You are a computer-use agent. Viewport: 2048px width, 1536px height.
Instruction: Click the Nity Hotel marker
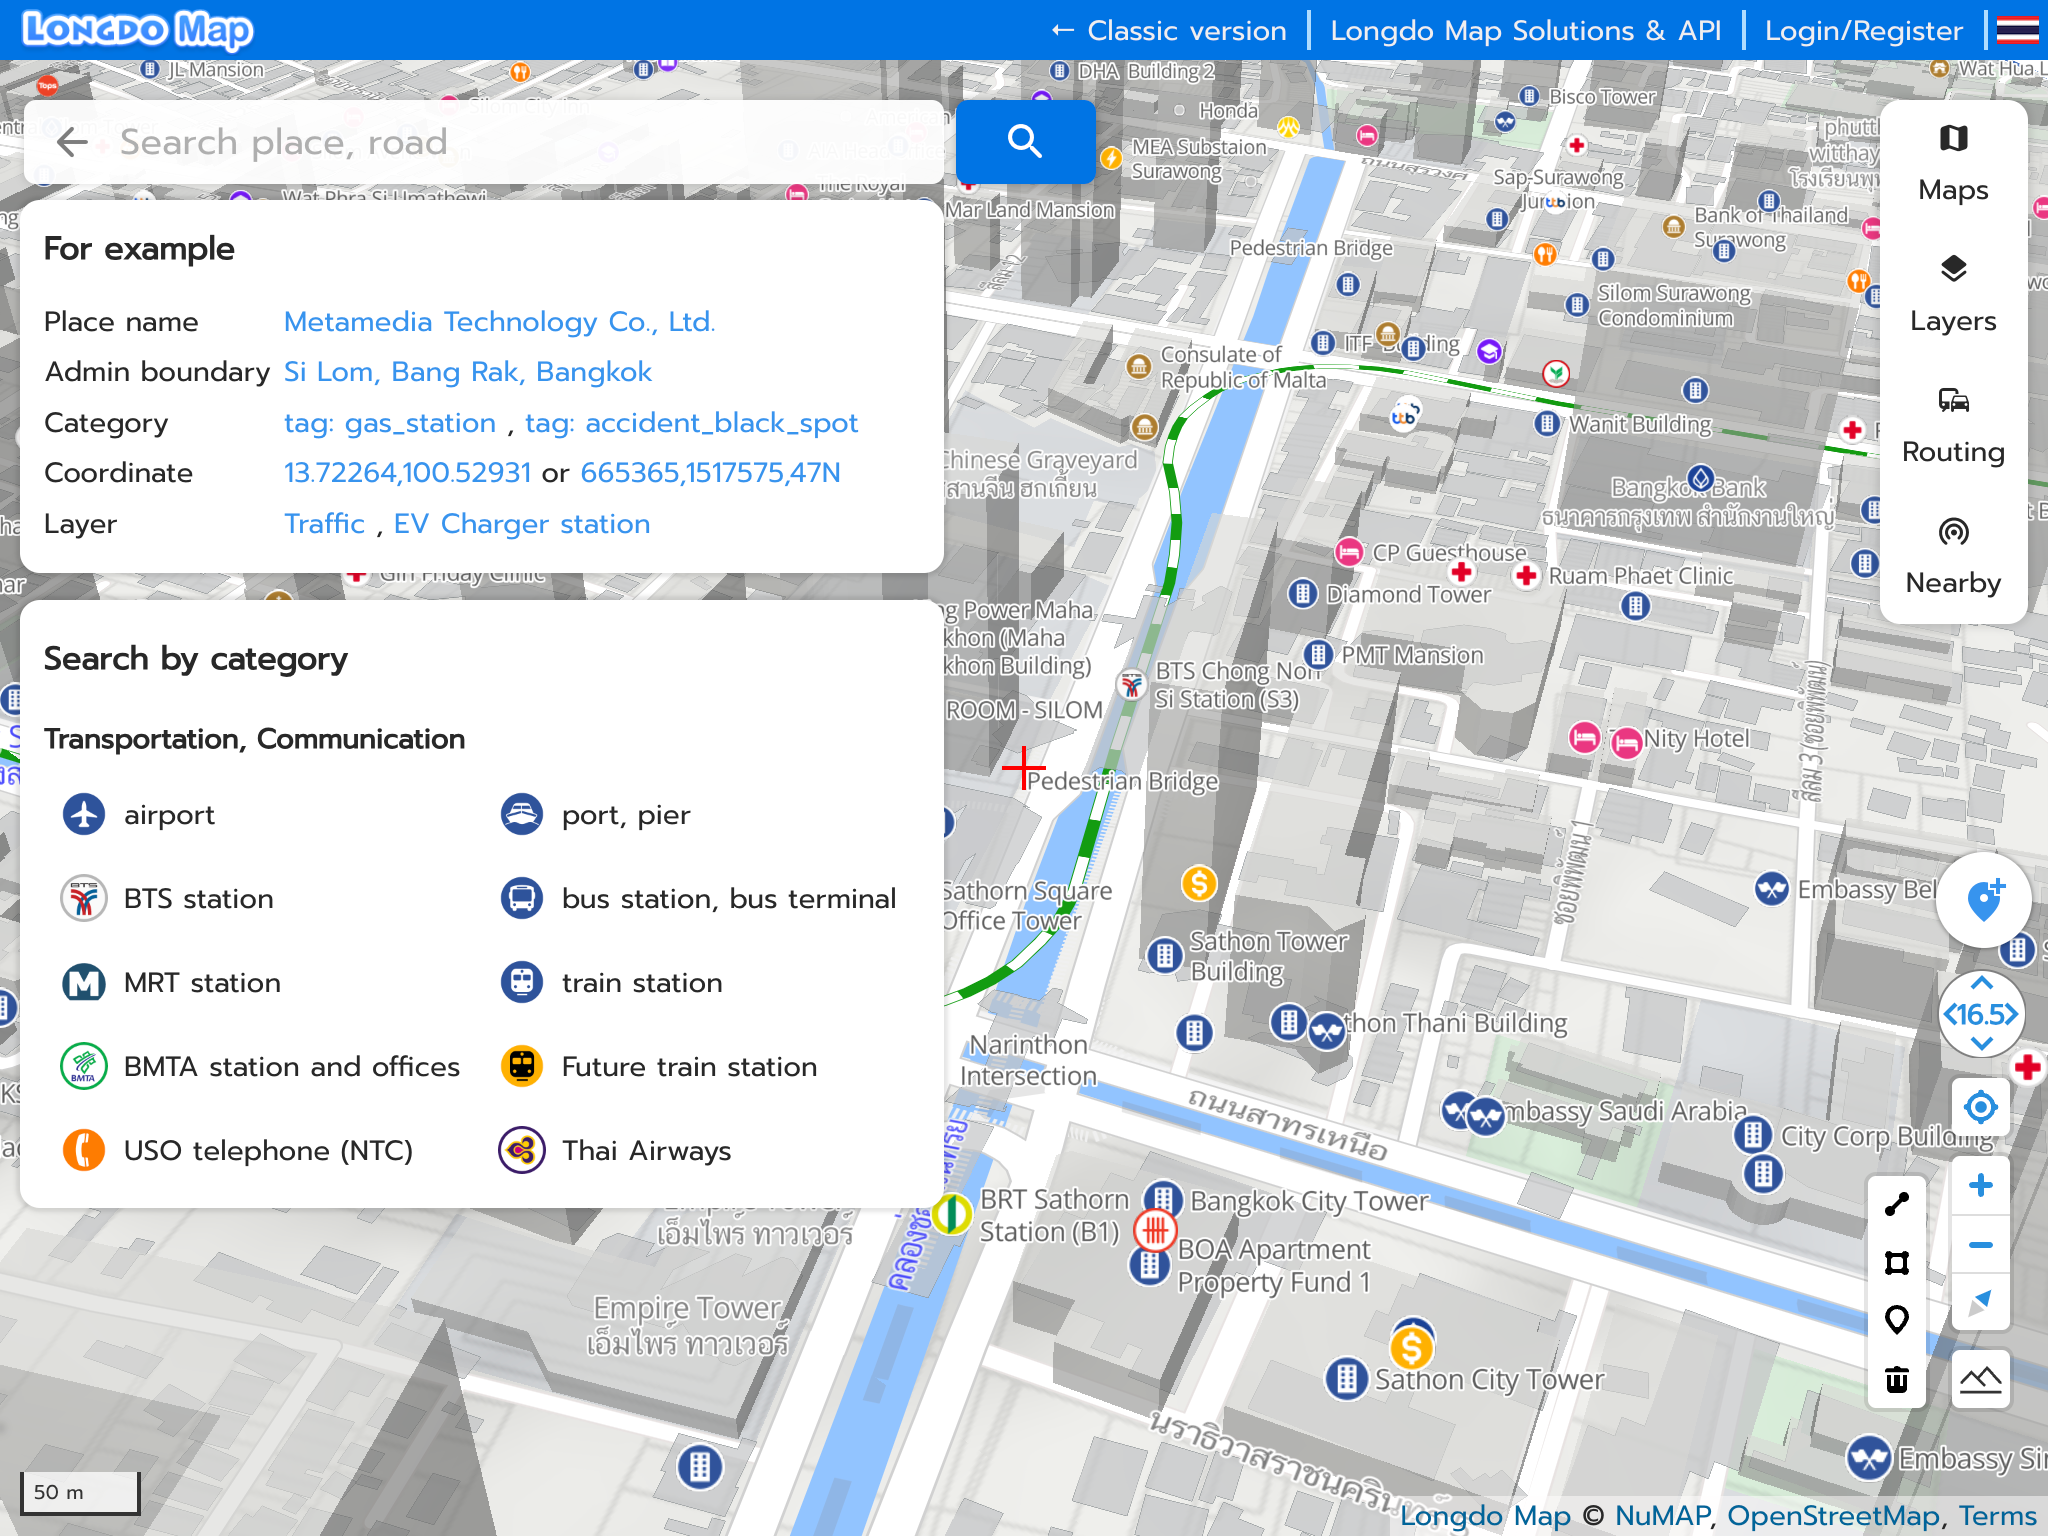[1627, 742]
